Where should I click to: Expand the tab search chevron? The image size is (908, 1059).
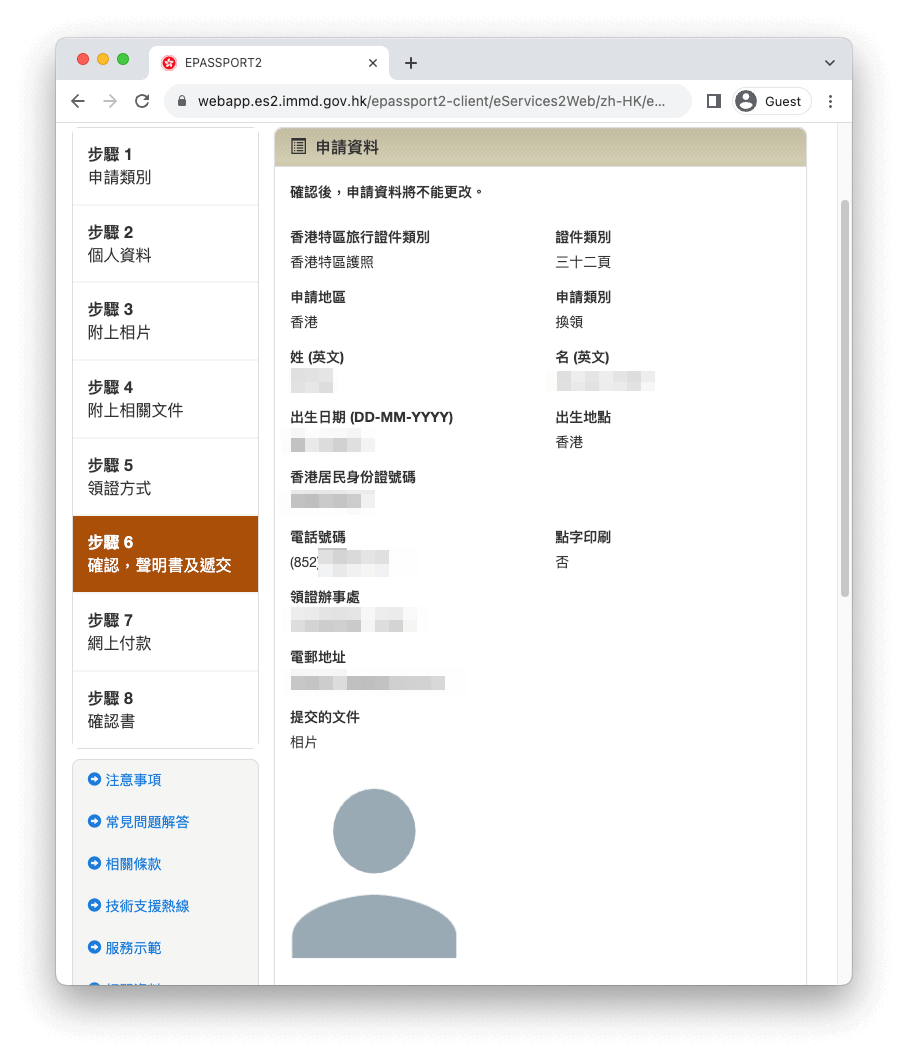830,63
